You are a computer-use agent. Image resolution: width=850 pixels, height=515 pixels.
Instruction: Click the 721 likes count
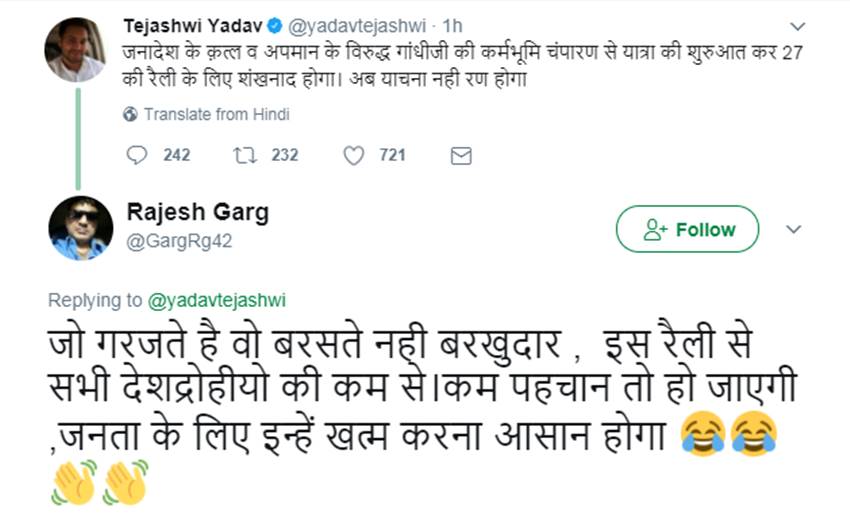coord(392,155)
